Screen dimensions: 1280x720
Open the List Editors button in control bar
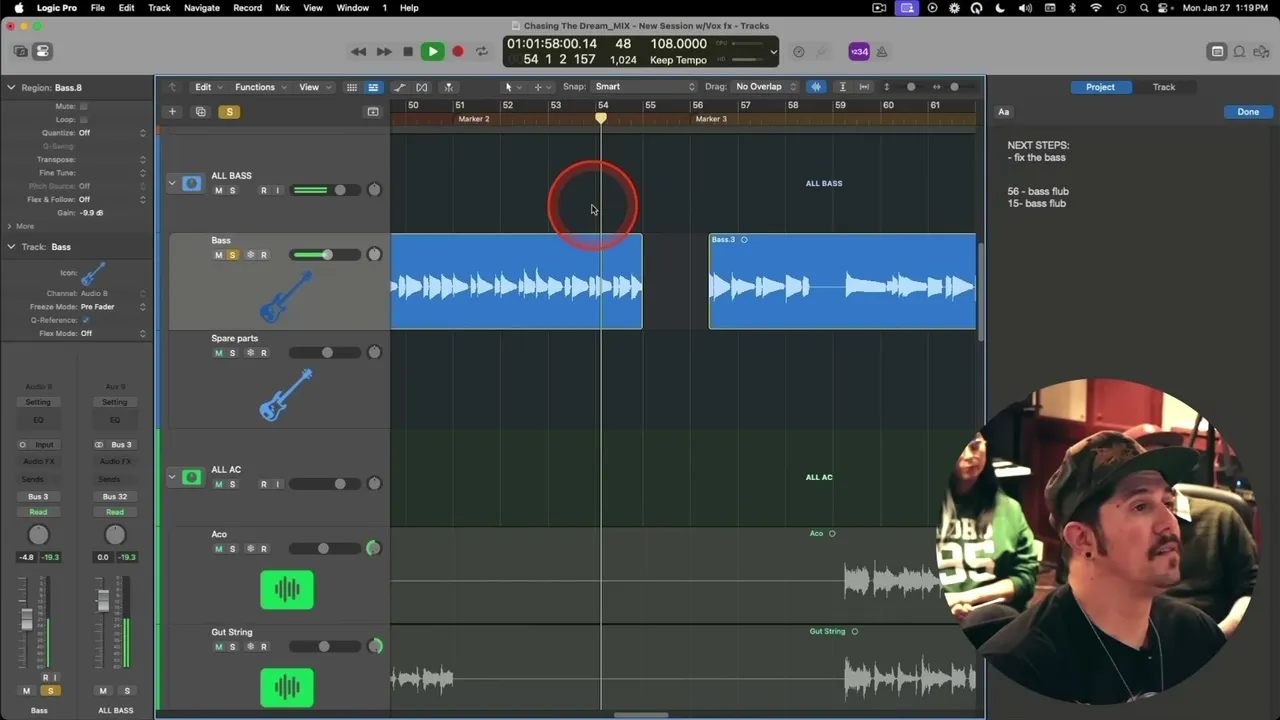click(x=1217, y=51)
